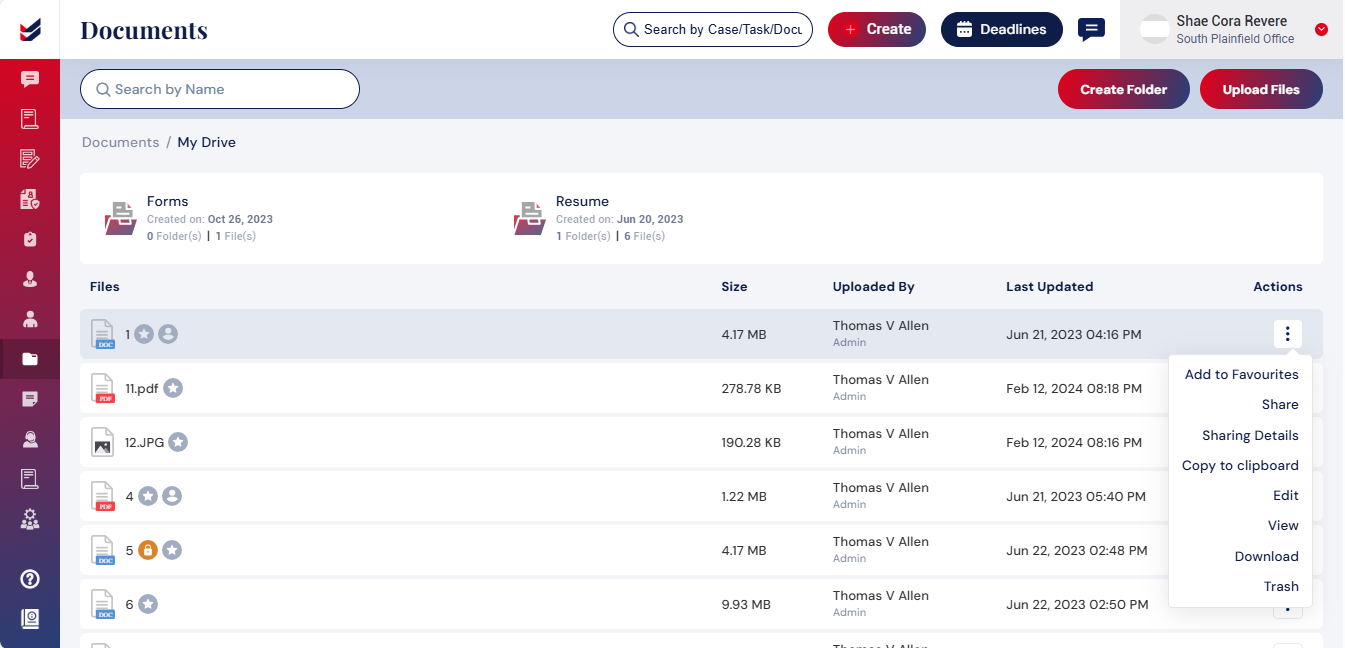Focus the Search by Name field

pyautogui.click(x=220, y=89)
